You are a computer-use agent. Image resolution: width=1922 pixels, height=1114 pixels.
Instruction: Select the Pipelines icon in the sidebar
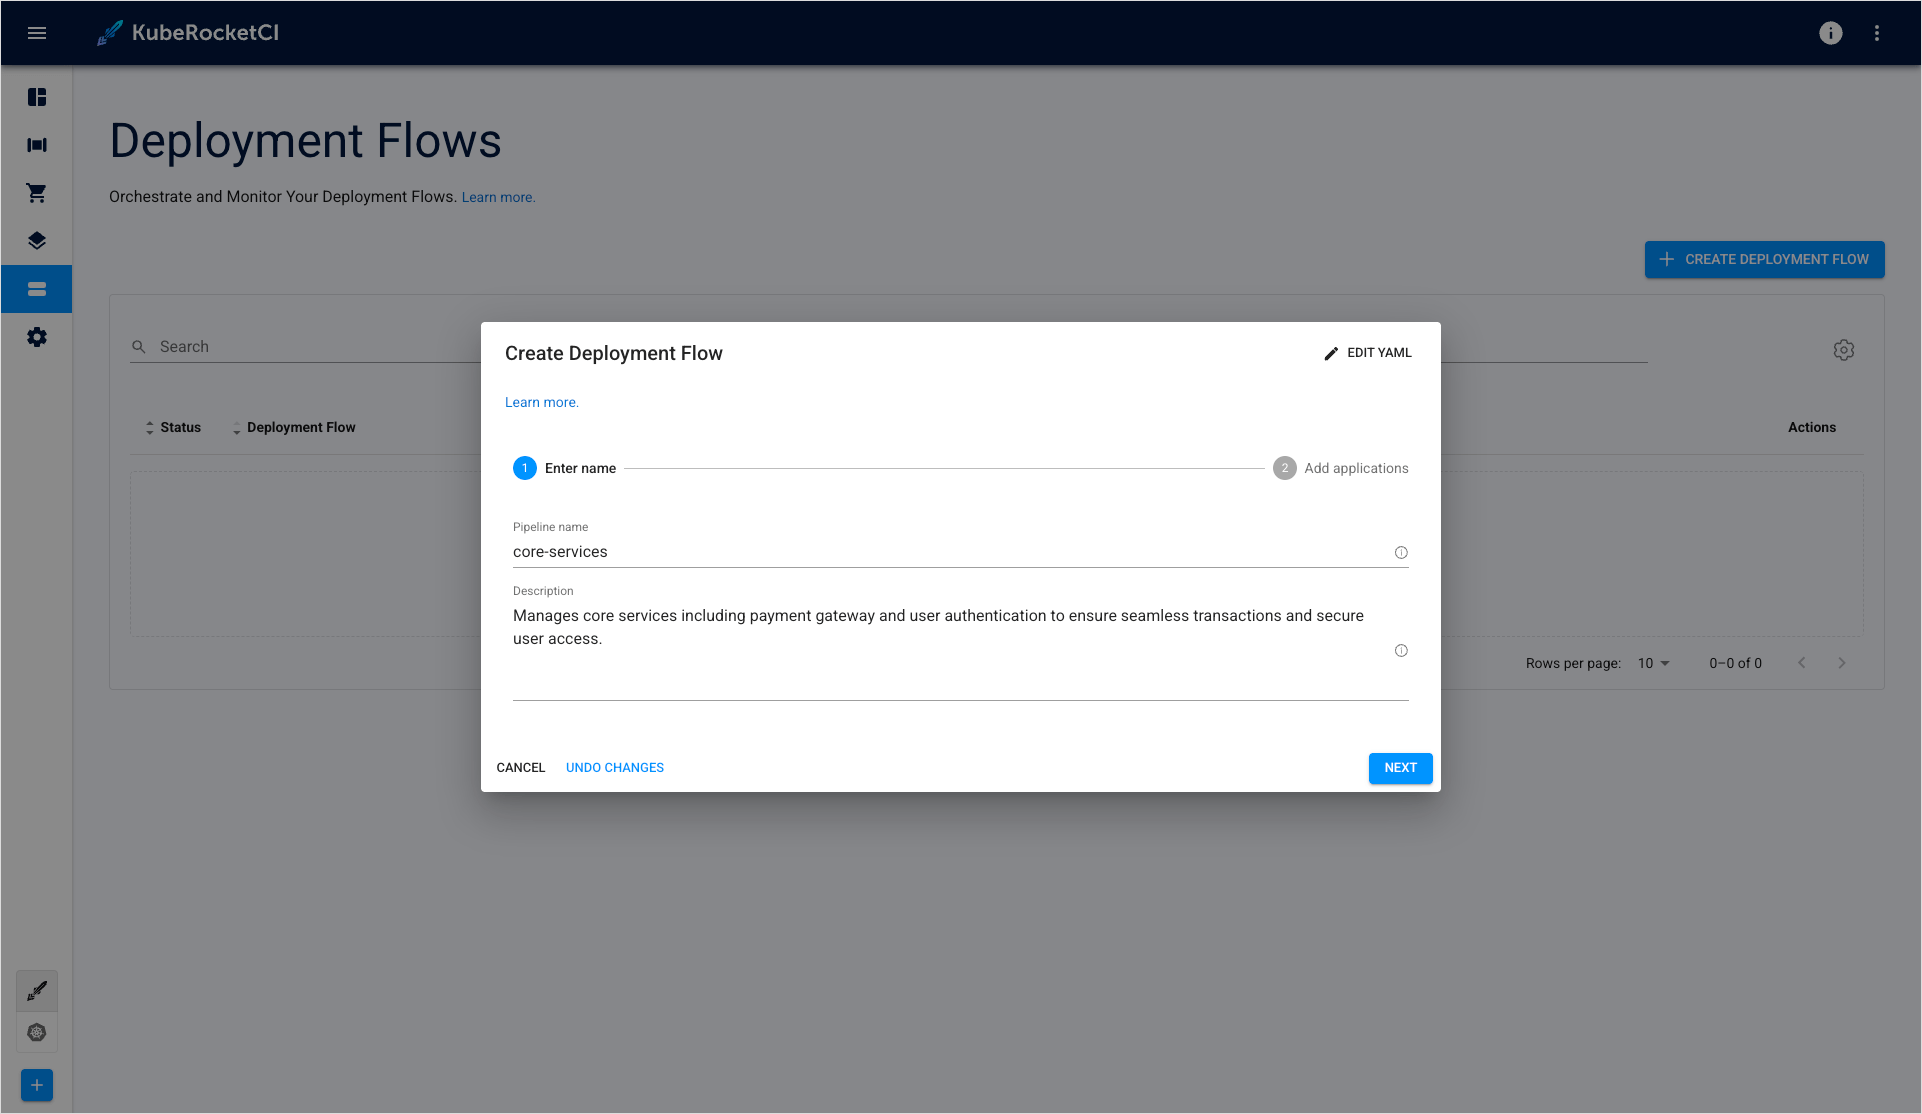37,145
